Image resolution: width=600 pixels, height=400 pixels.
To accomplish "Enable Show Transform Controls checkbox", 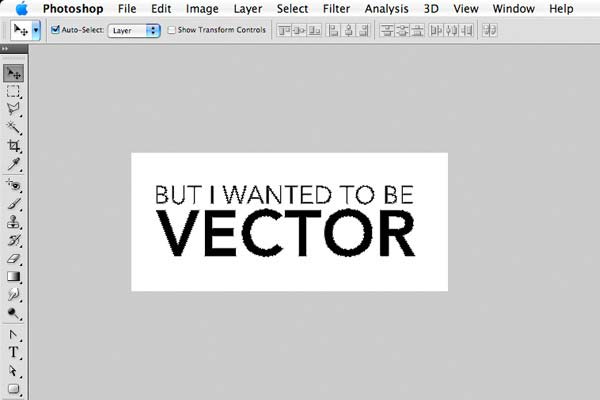I will click(x=172, y=30).
